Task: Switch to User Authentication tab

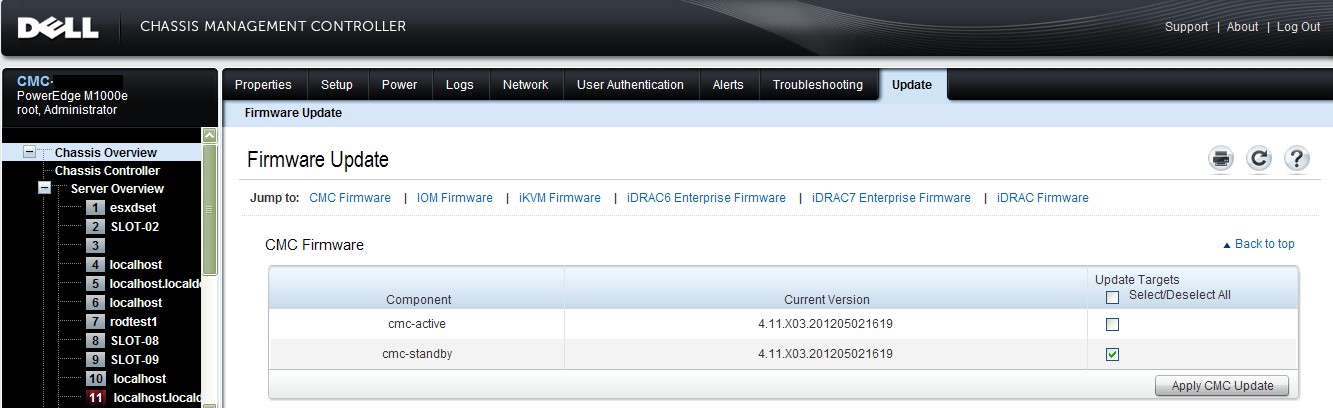Action: (631, 85)
